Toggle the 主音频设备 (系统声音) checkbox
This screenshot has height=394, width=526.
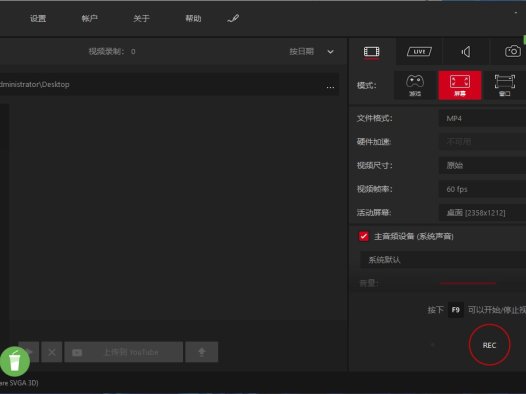pyautogui.click(x=363, y=236)
